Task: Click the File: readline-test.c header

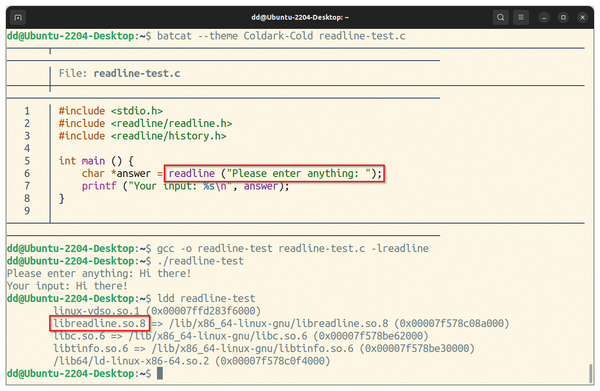Action: (119, 73)
